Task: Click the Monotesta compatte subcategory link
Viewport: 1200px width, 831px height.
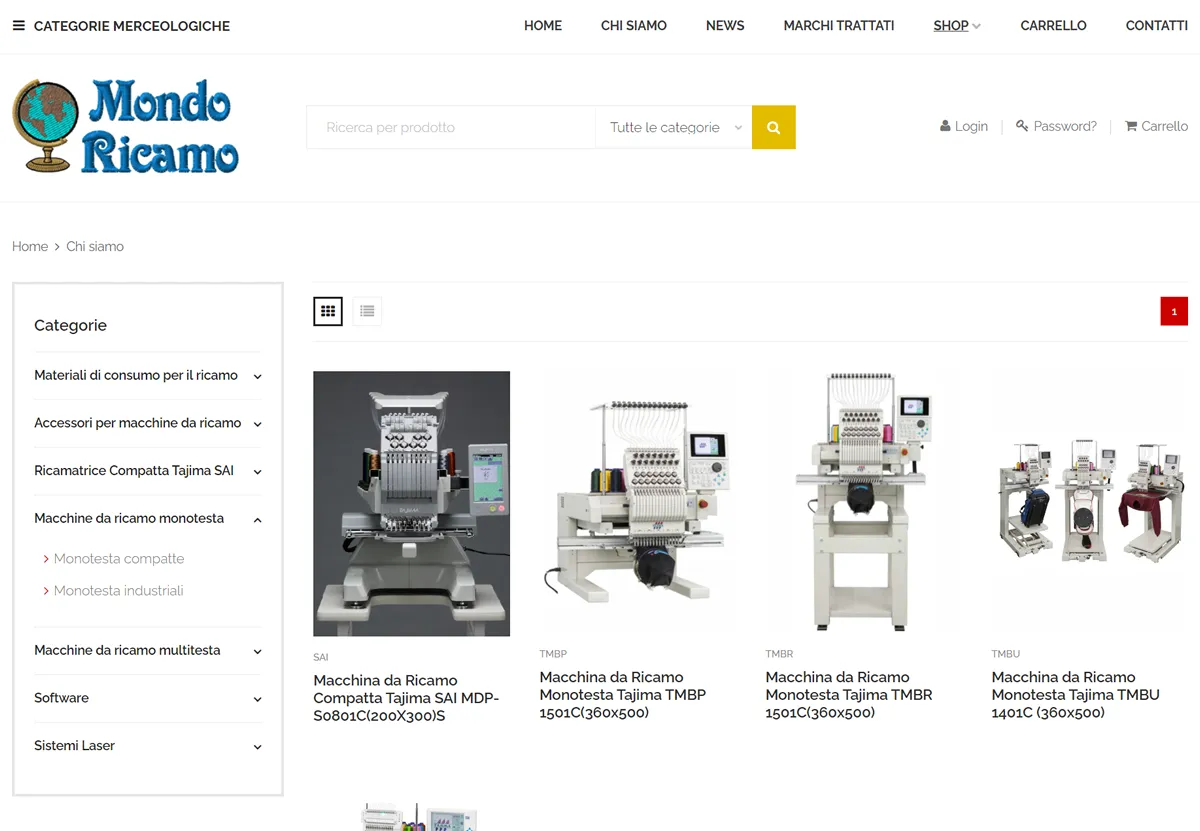Action: [x=119, y=559]
